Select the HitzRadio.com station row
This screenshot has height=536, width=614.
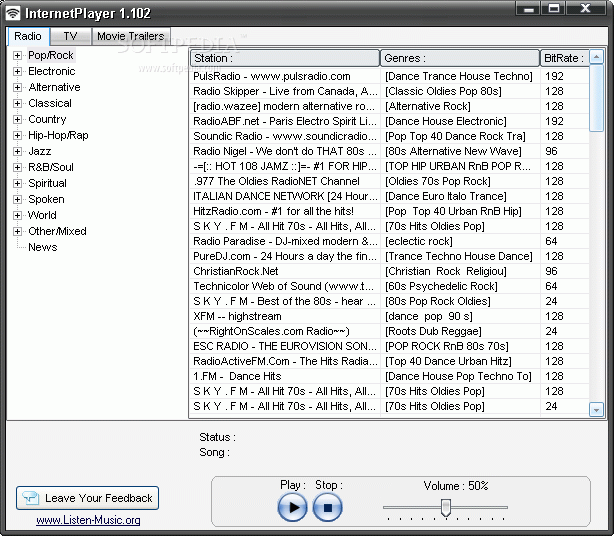coord(390,211)
